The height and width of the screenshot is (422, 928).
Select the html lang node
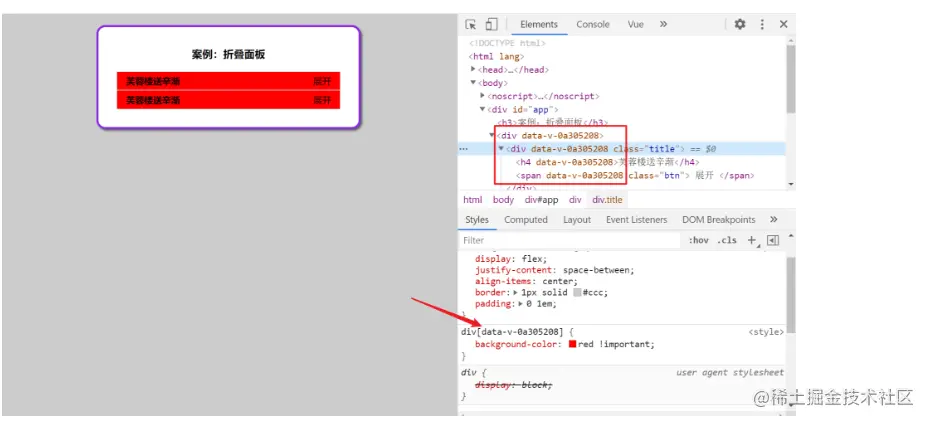point(496,57)
